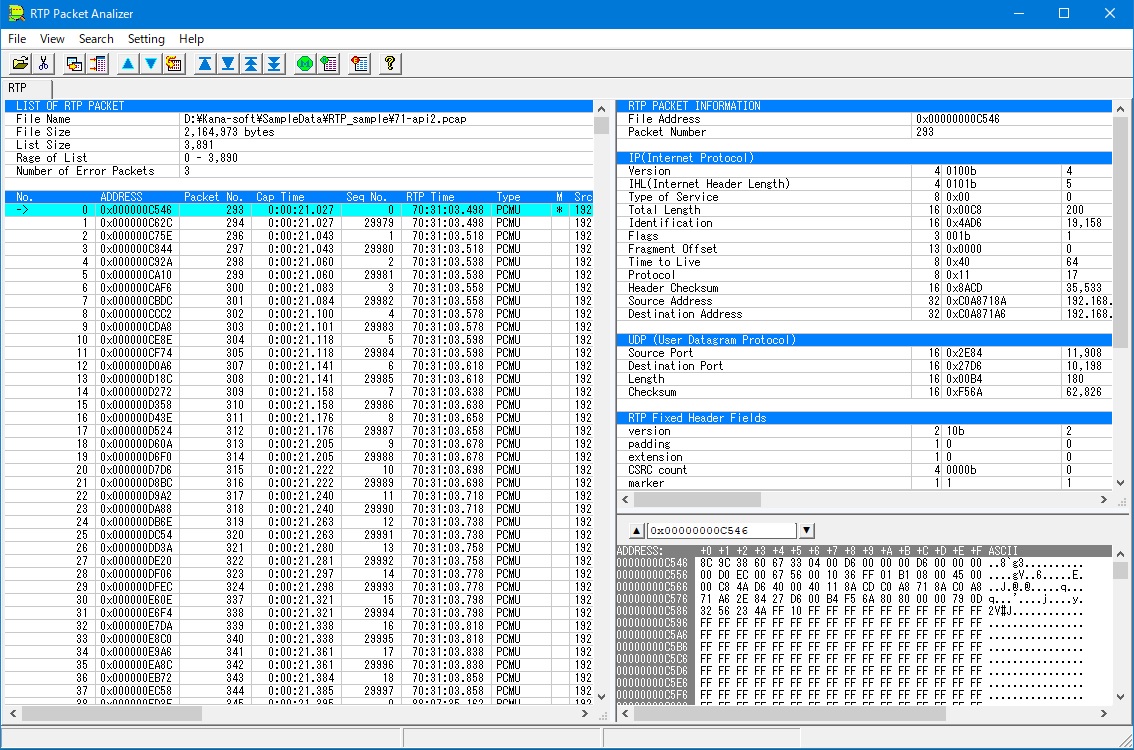The height and width of the screenshot is (750, 1134).
Task: Select packet row with address 0x000000DFEC
Action: [299, 587]
